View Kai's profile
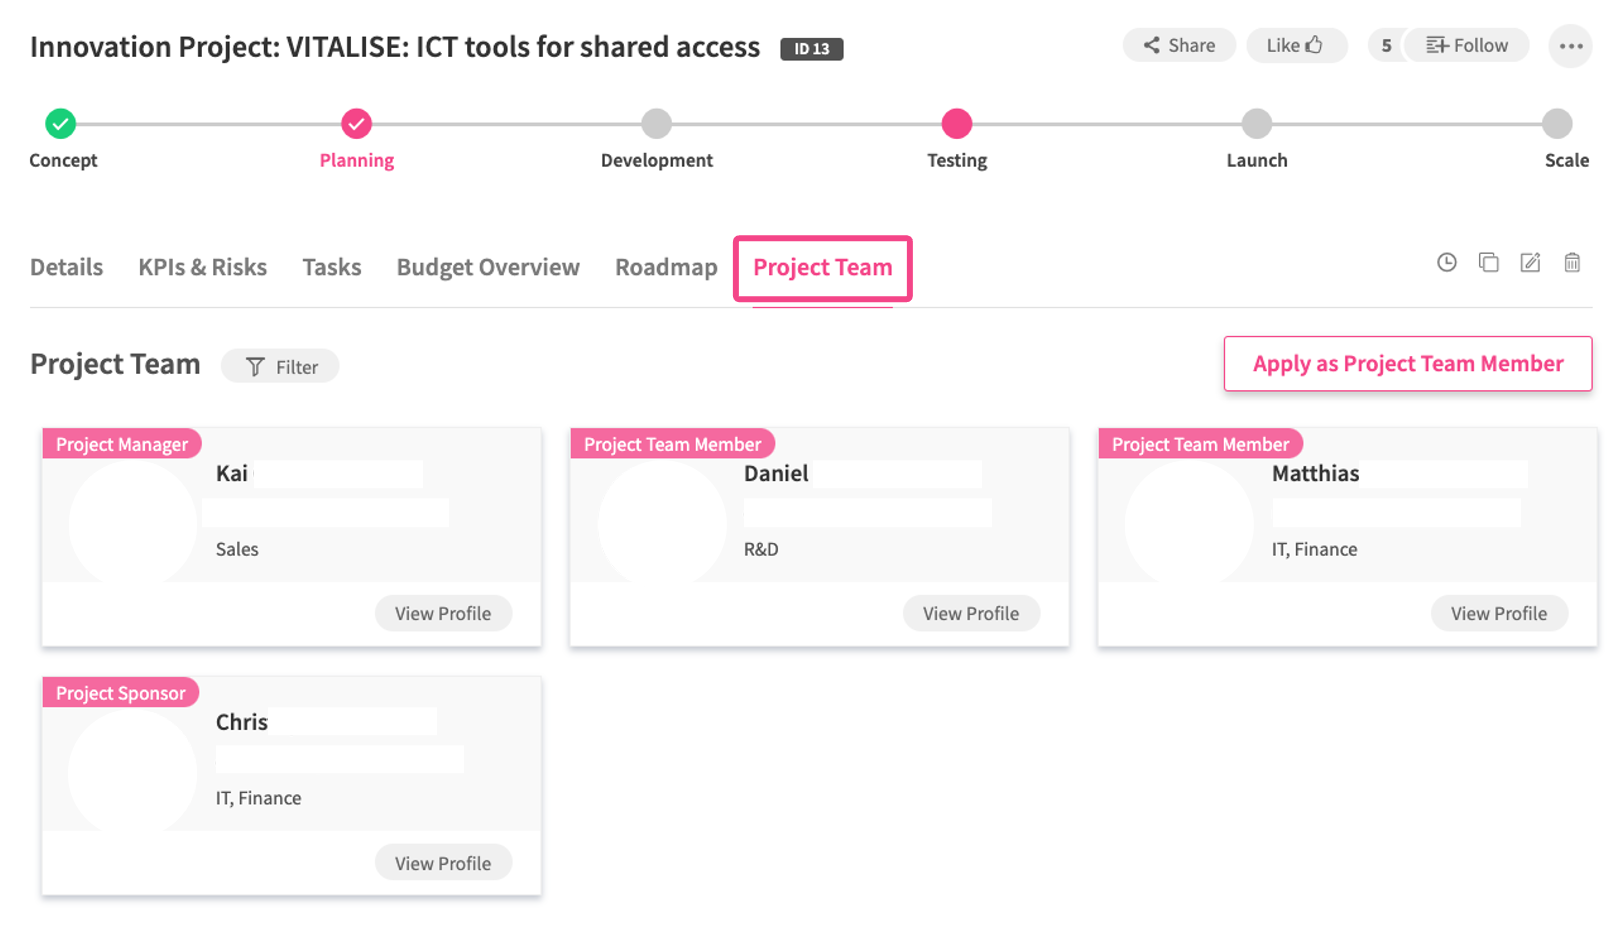Viewport: 1618px width, 933px height. pos(443,614)
